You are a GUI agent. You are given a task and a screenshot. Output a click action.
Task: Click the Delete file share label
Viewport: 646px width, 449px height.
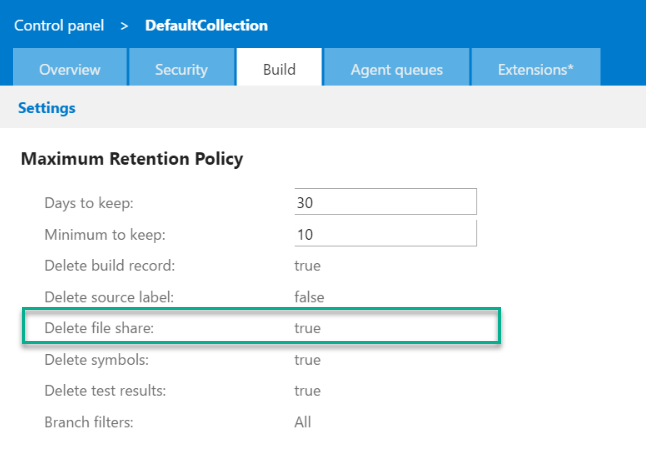tap(99, 328)
